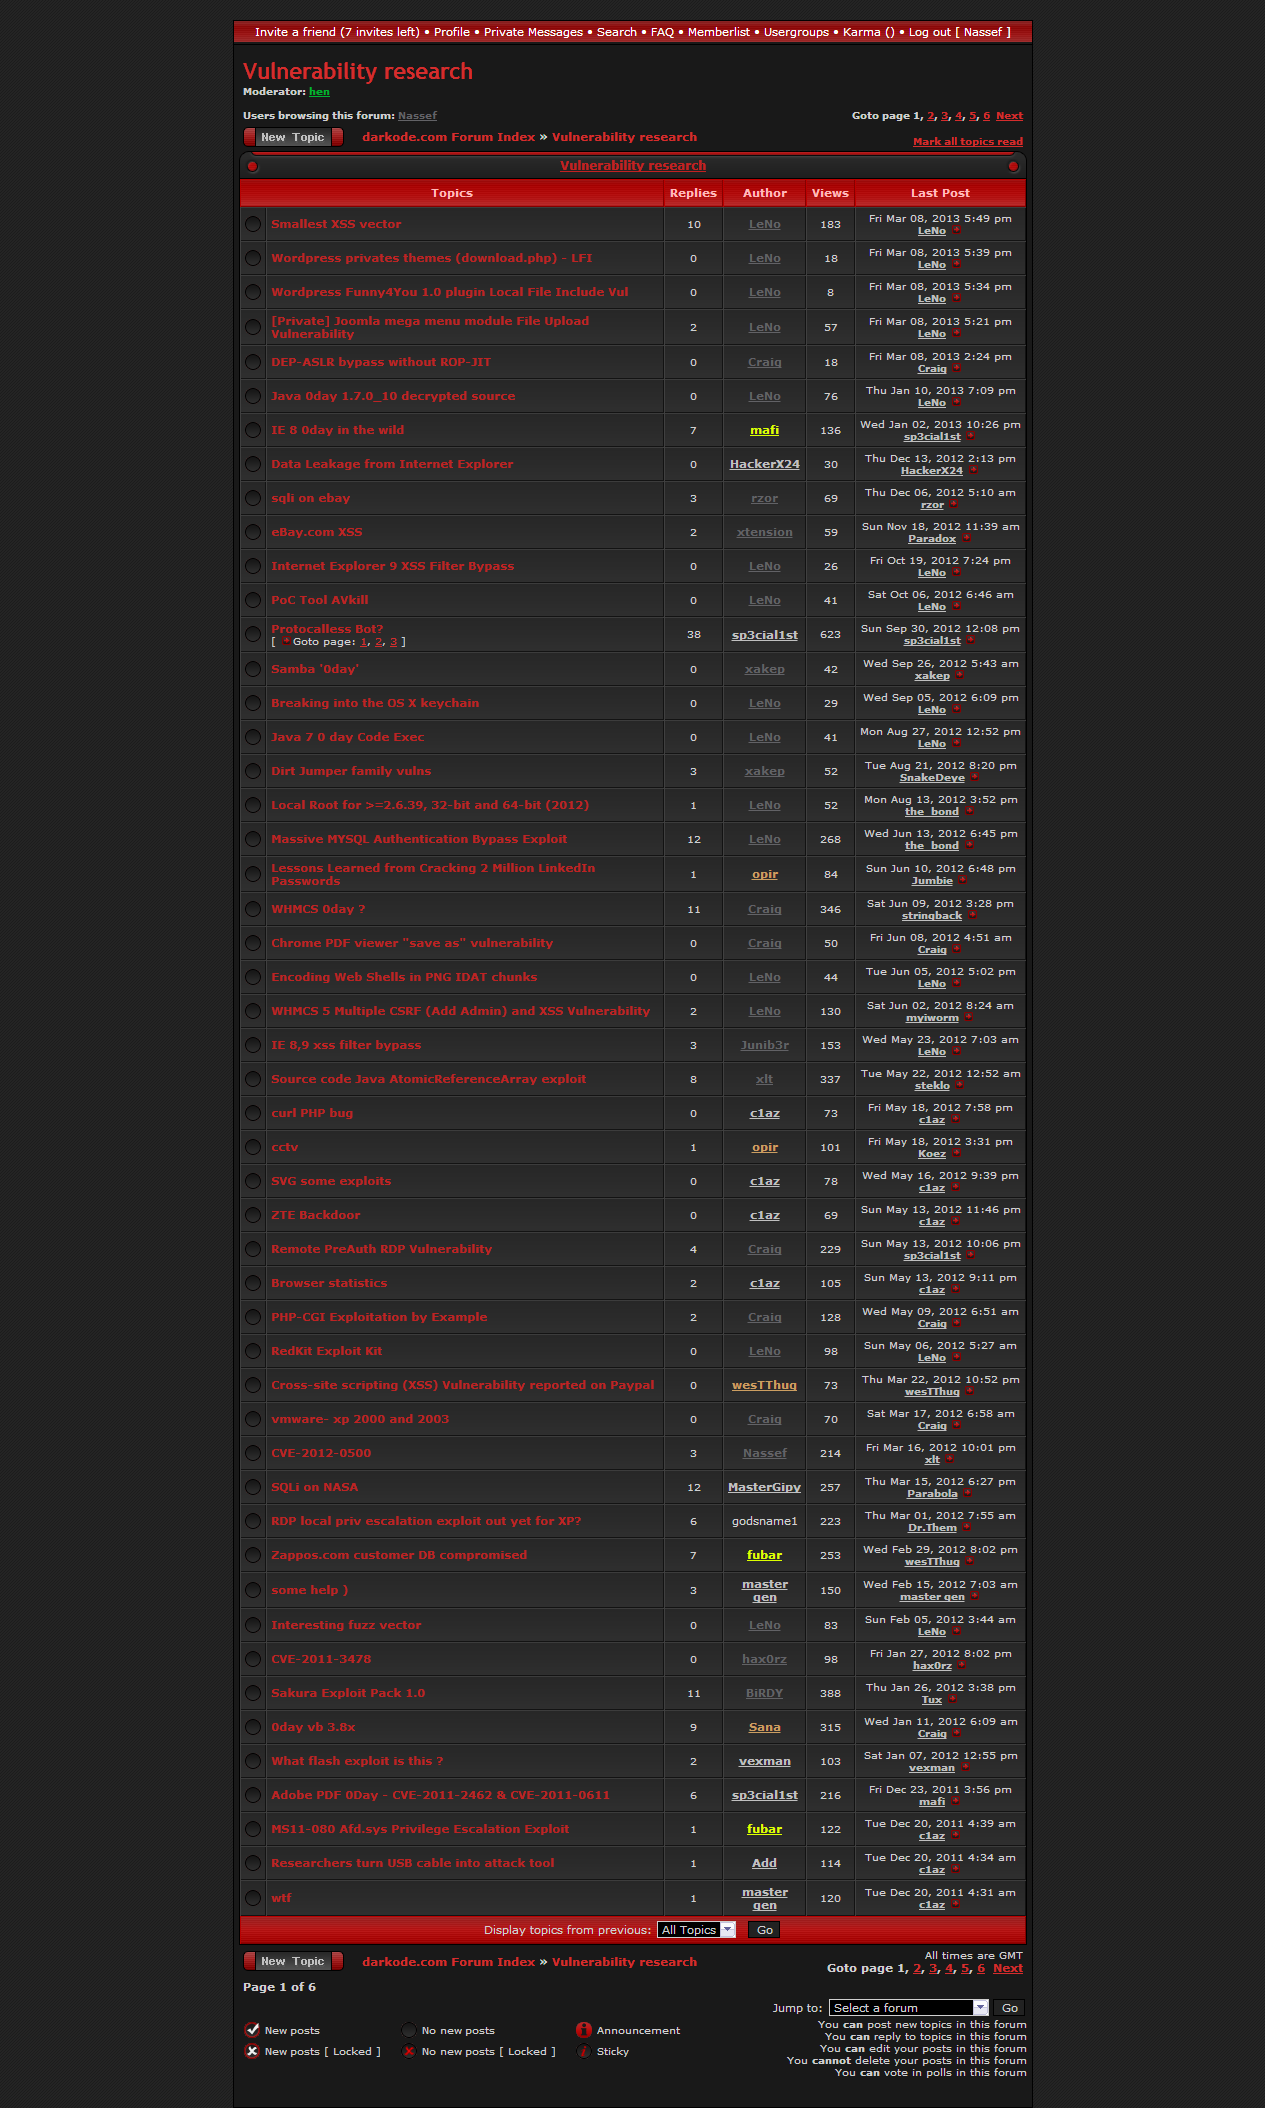Click latest post icon in Zappos.com topic row
The height and width of the screenshot is (2108, 1265).
point(968,1562)
